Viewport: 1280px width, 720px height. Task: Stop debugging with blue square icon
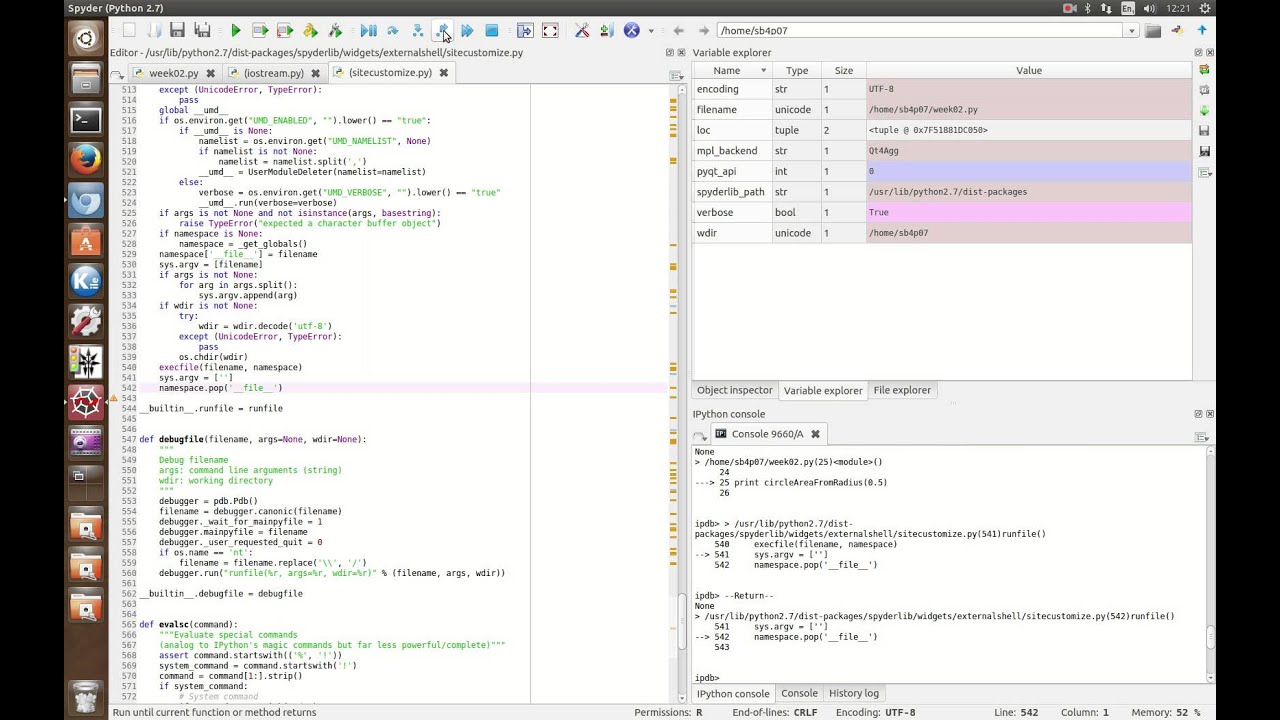pyautogui.click(x=492, y=31)
